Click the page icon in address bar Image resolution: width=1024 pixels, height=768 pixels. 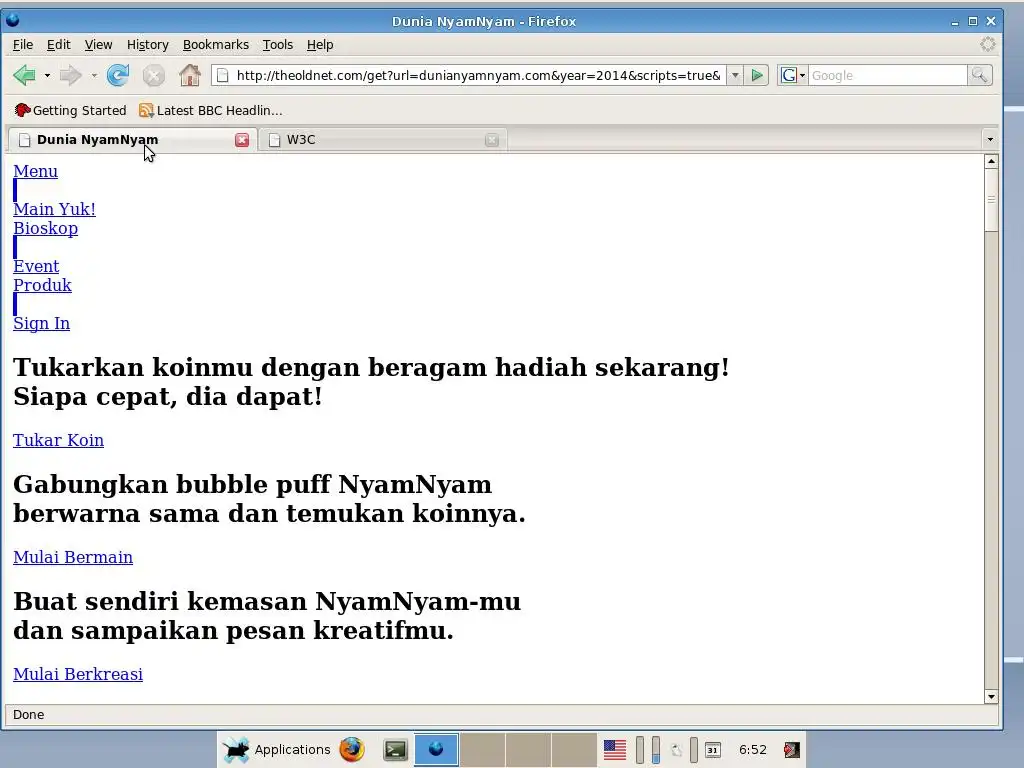pos(223,76)
